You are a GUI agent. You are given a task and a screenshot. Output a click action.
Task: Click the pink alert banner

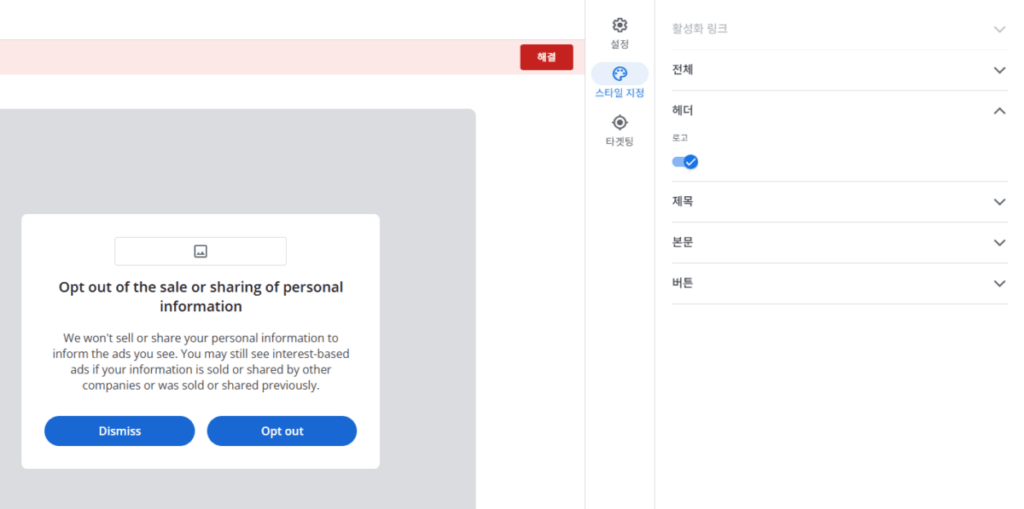tap(250, 57)
